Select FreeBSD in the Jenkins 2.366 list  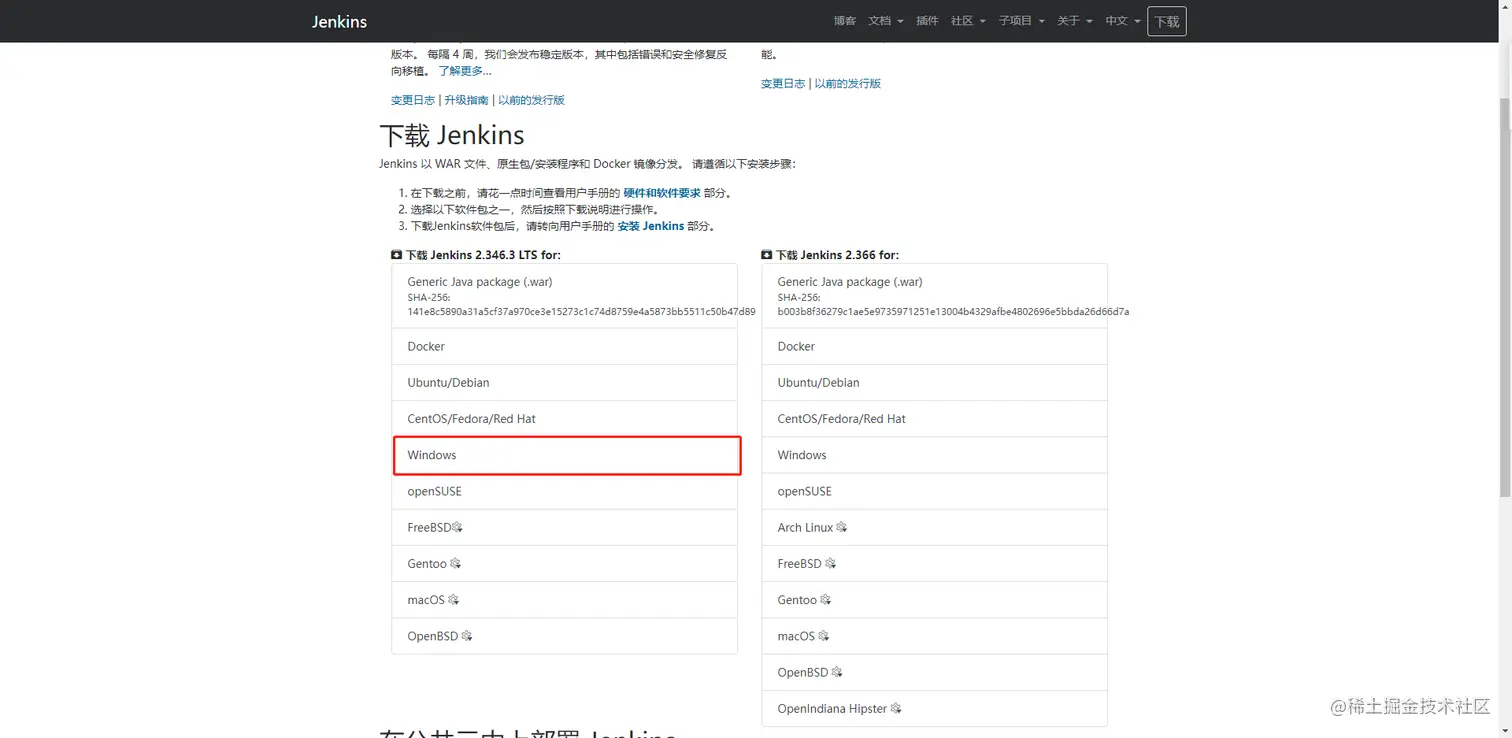934,563
